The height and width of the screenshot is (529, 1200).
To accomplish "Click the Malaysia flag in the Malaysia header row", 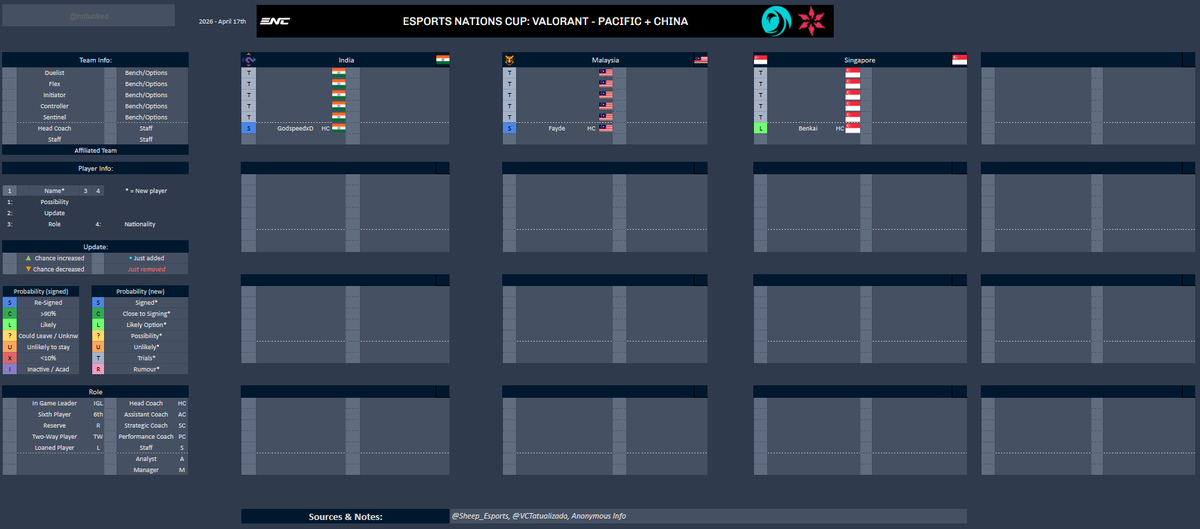I will [x=701, y=60].
